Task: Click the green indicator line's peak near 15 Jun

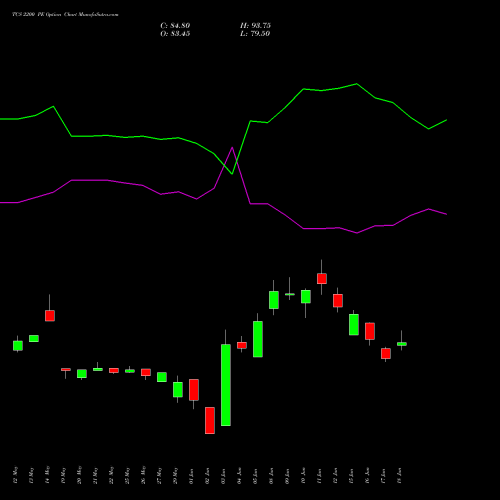Action: [x=357, y=84]
